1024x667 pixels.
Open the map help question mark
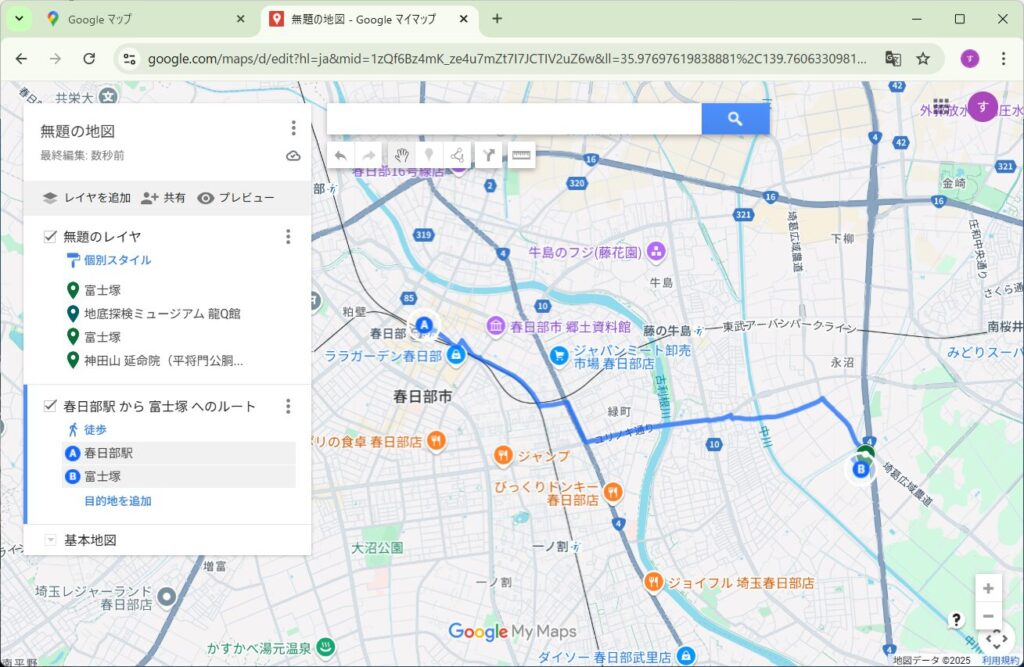[x=956, y=619]
